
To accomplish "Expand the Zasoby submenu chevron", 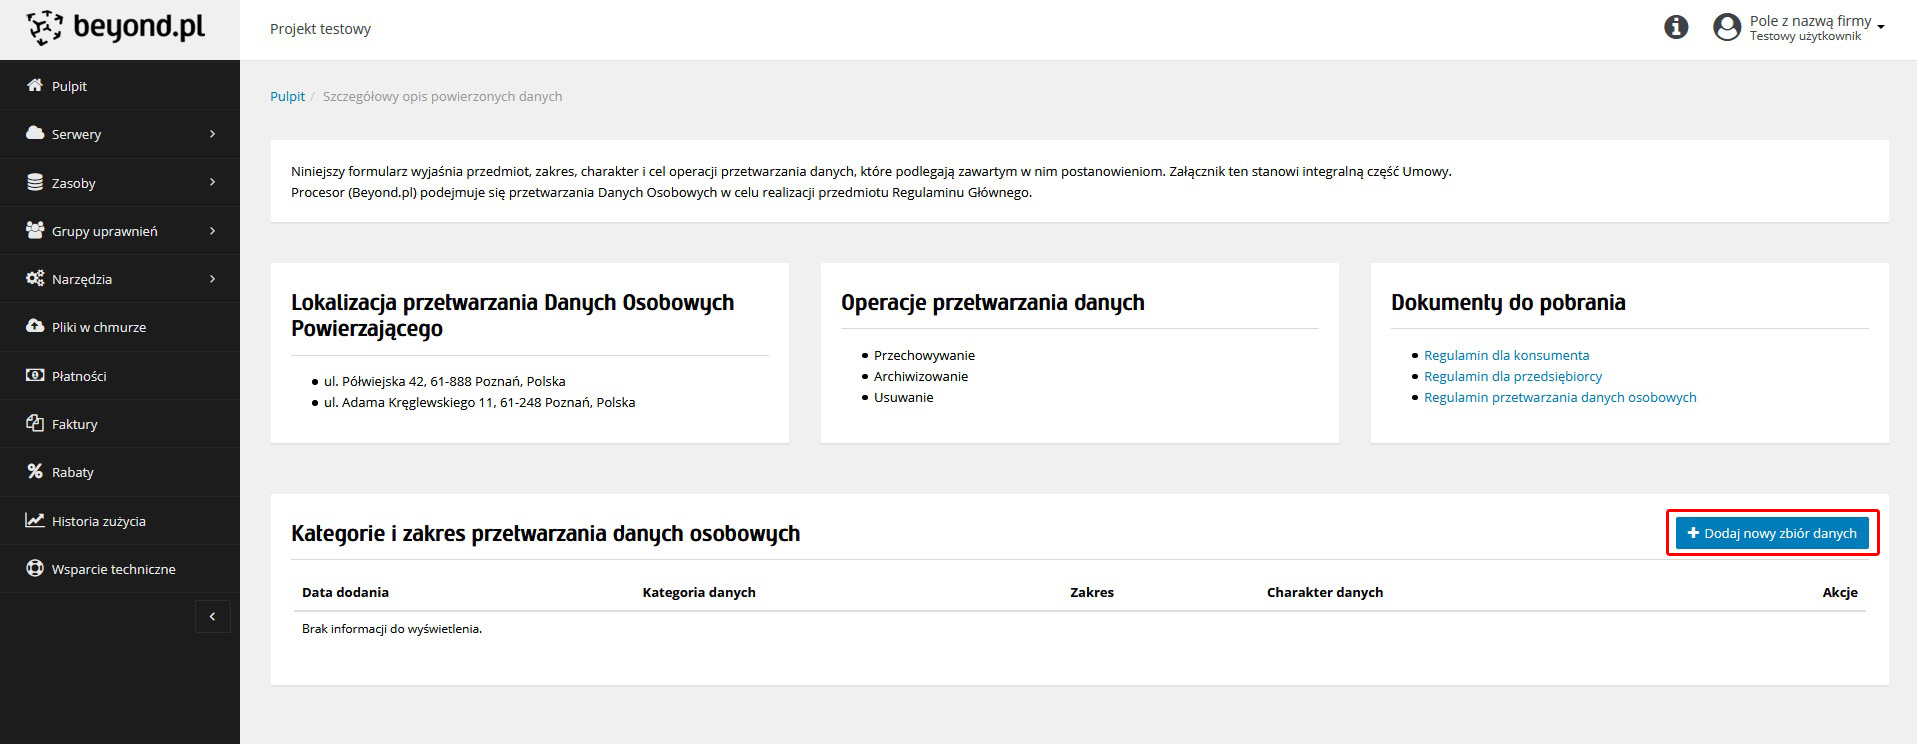I will [212, 182].
